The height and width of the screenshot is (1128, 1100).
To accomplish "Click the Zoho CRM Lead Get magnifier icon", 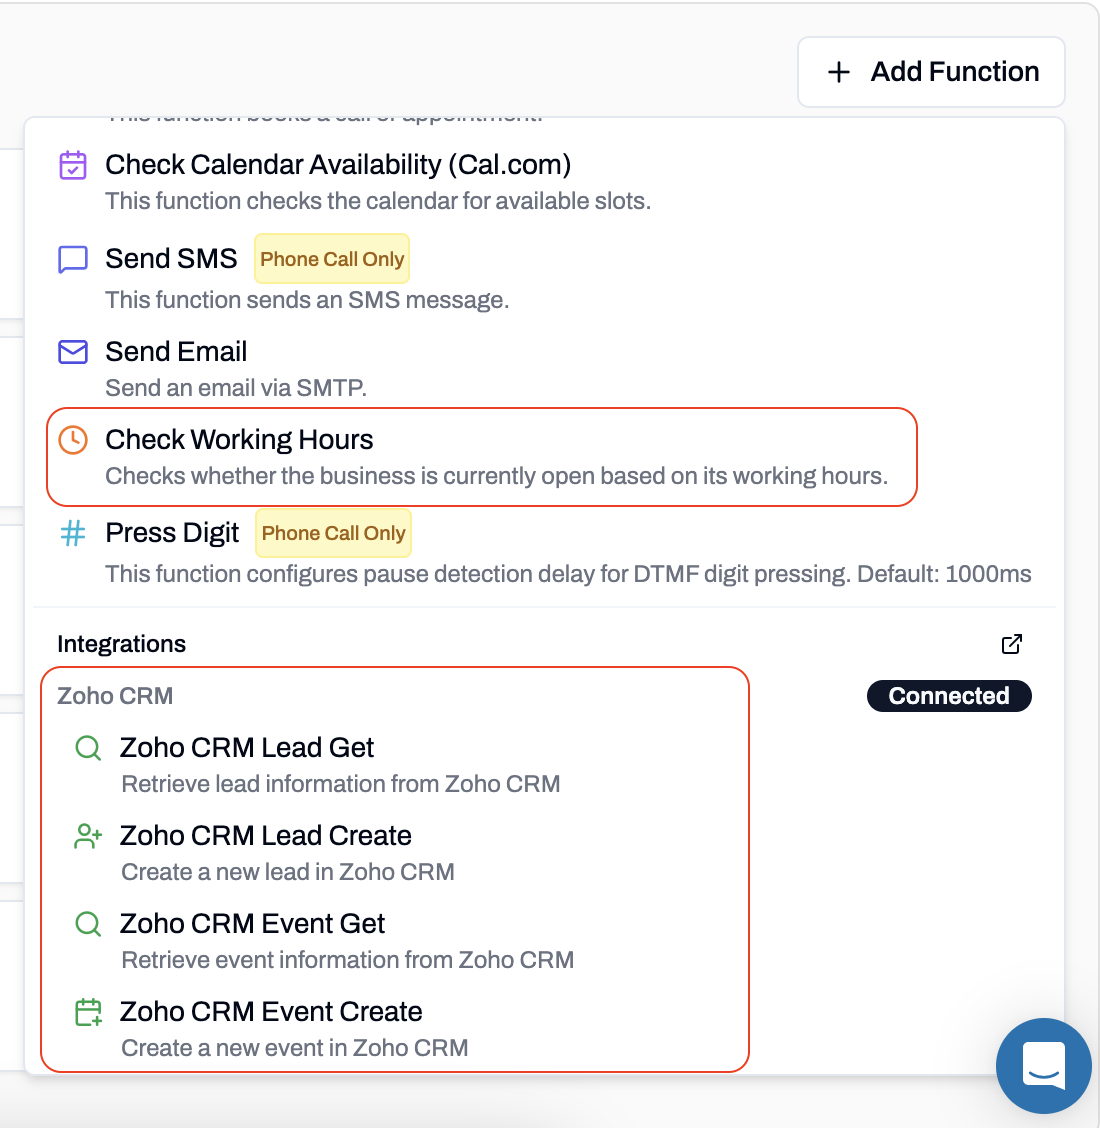I will tap(87, 747).
